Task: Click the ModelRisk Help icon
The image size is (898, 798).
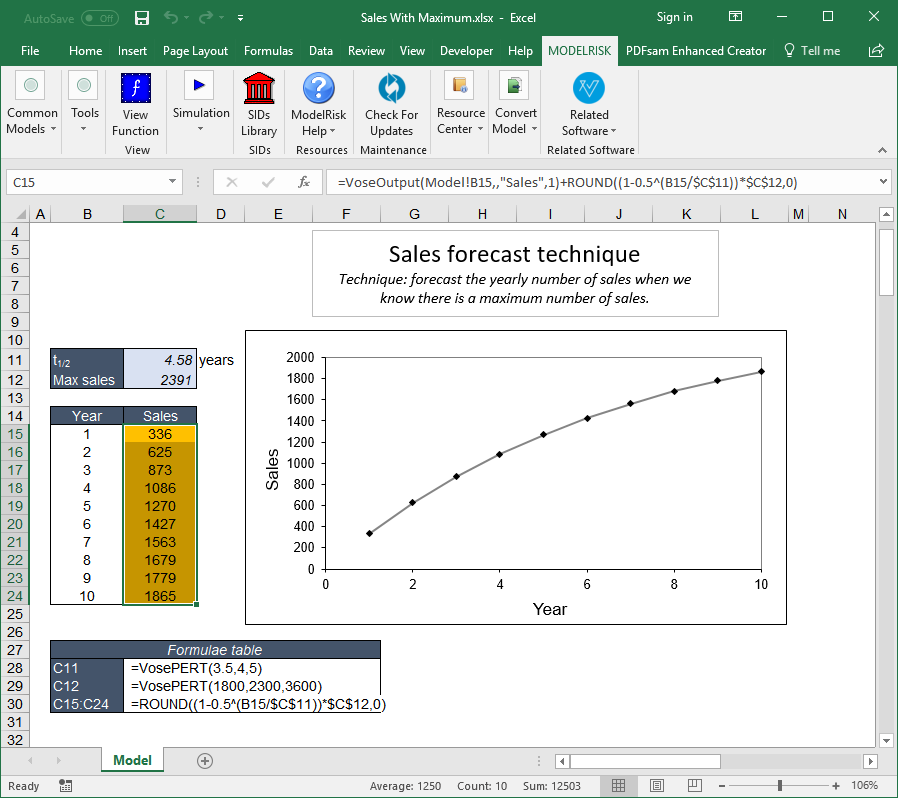Action: click(x=318, y=105)
